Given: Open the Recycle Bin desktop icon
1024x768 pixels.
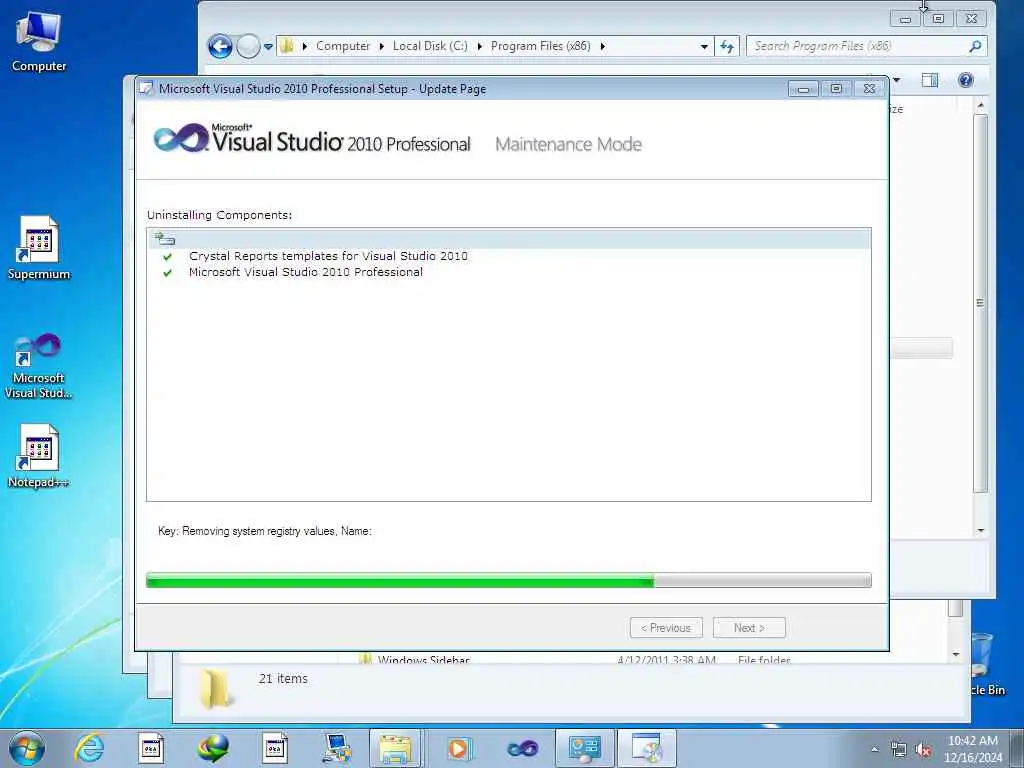Looking at the screenshot, I should (x=985, y=663).
